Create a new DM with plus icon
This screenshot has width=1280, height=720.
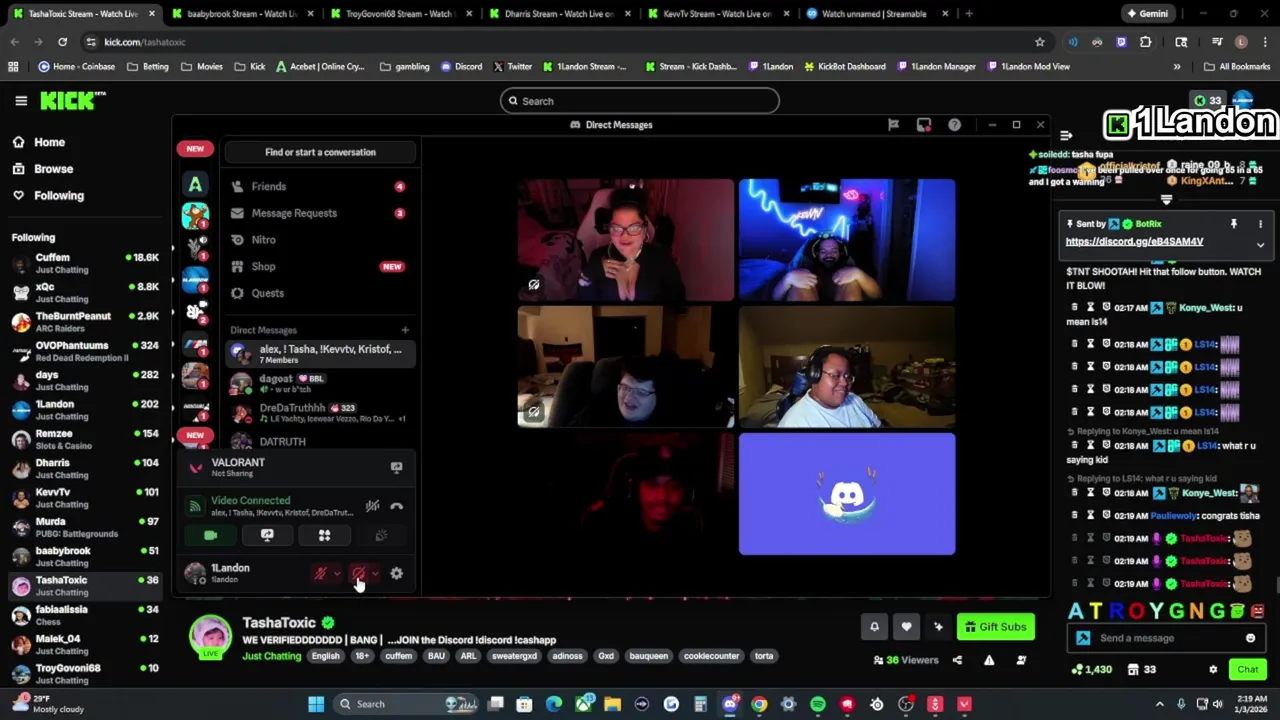tap(405, 330)
